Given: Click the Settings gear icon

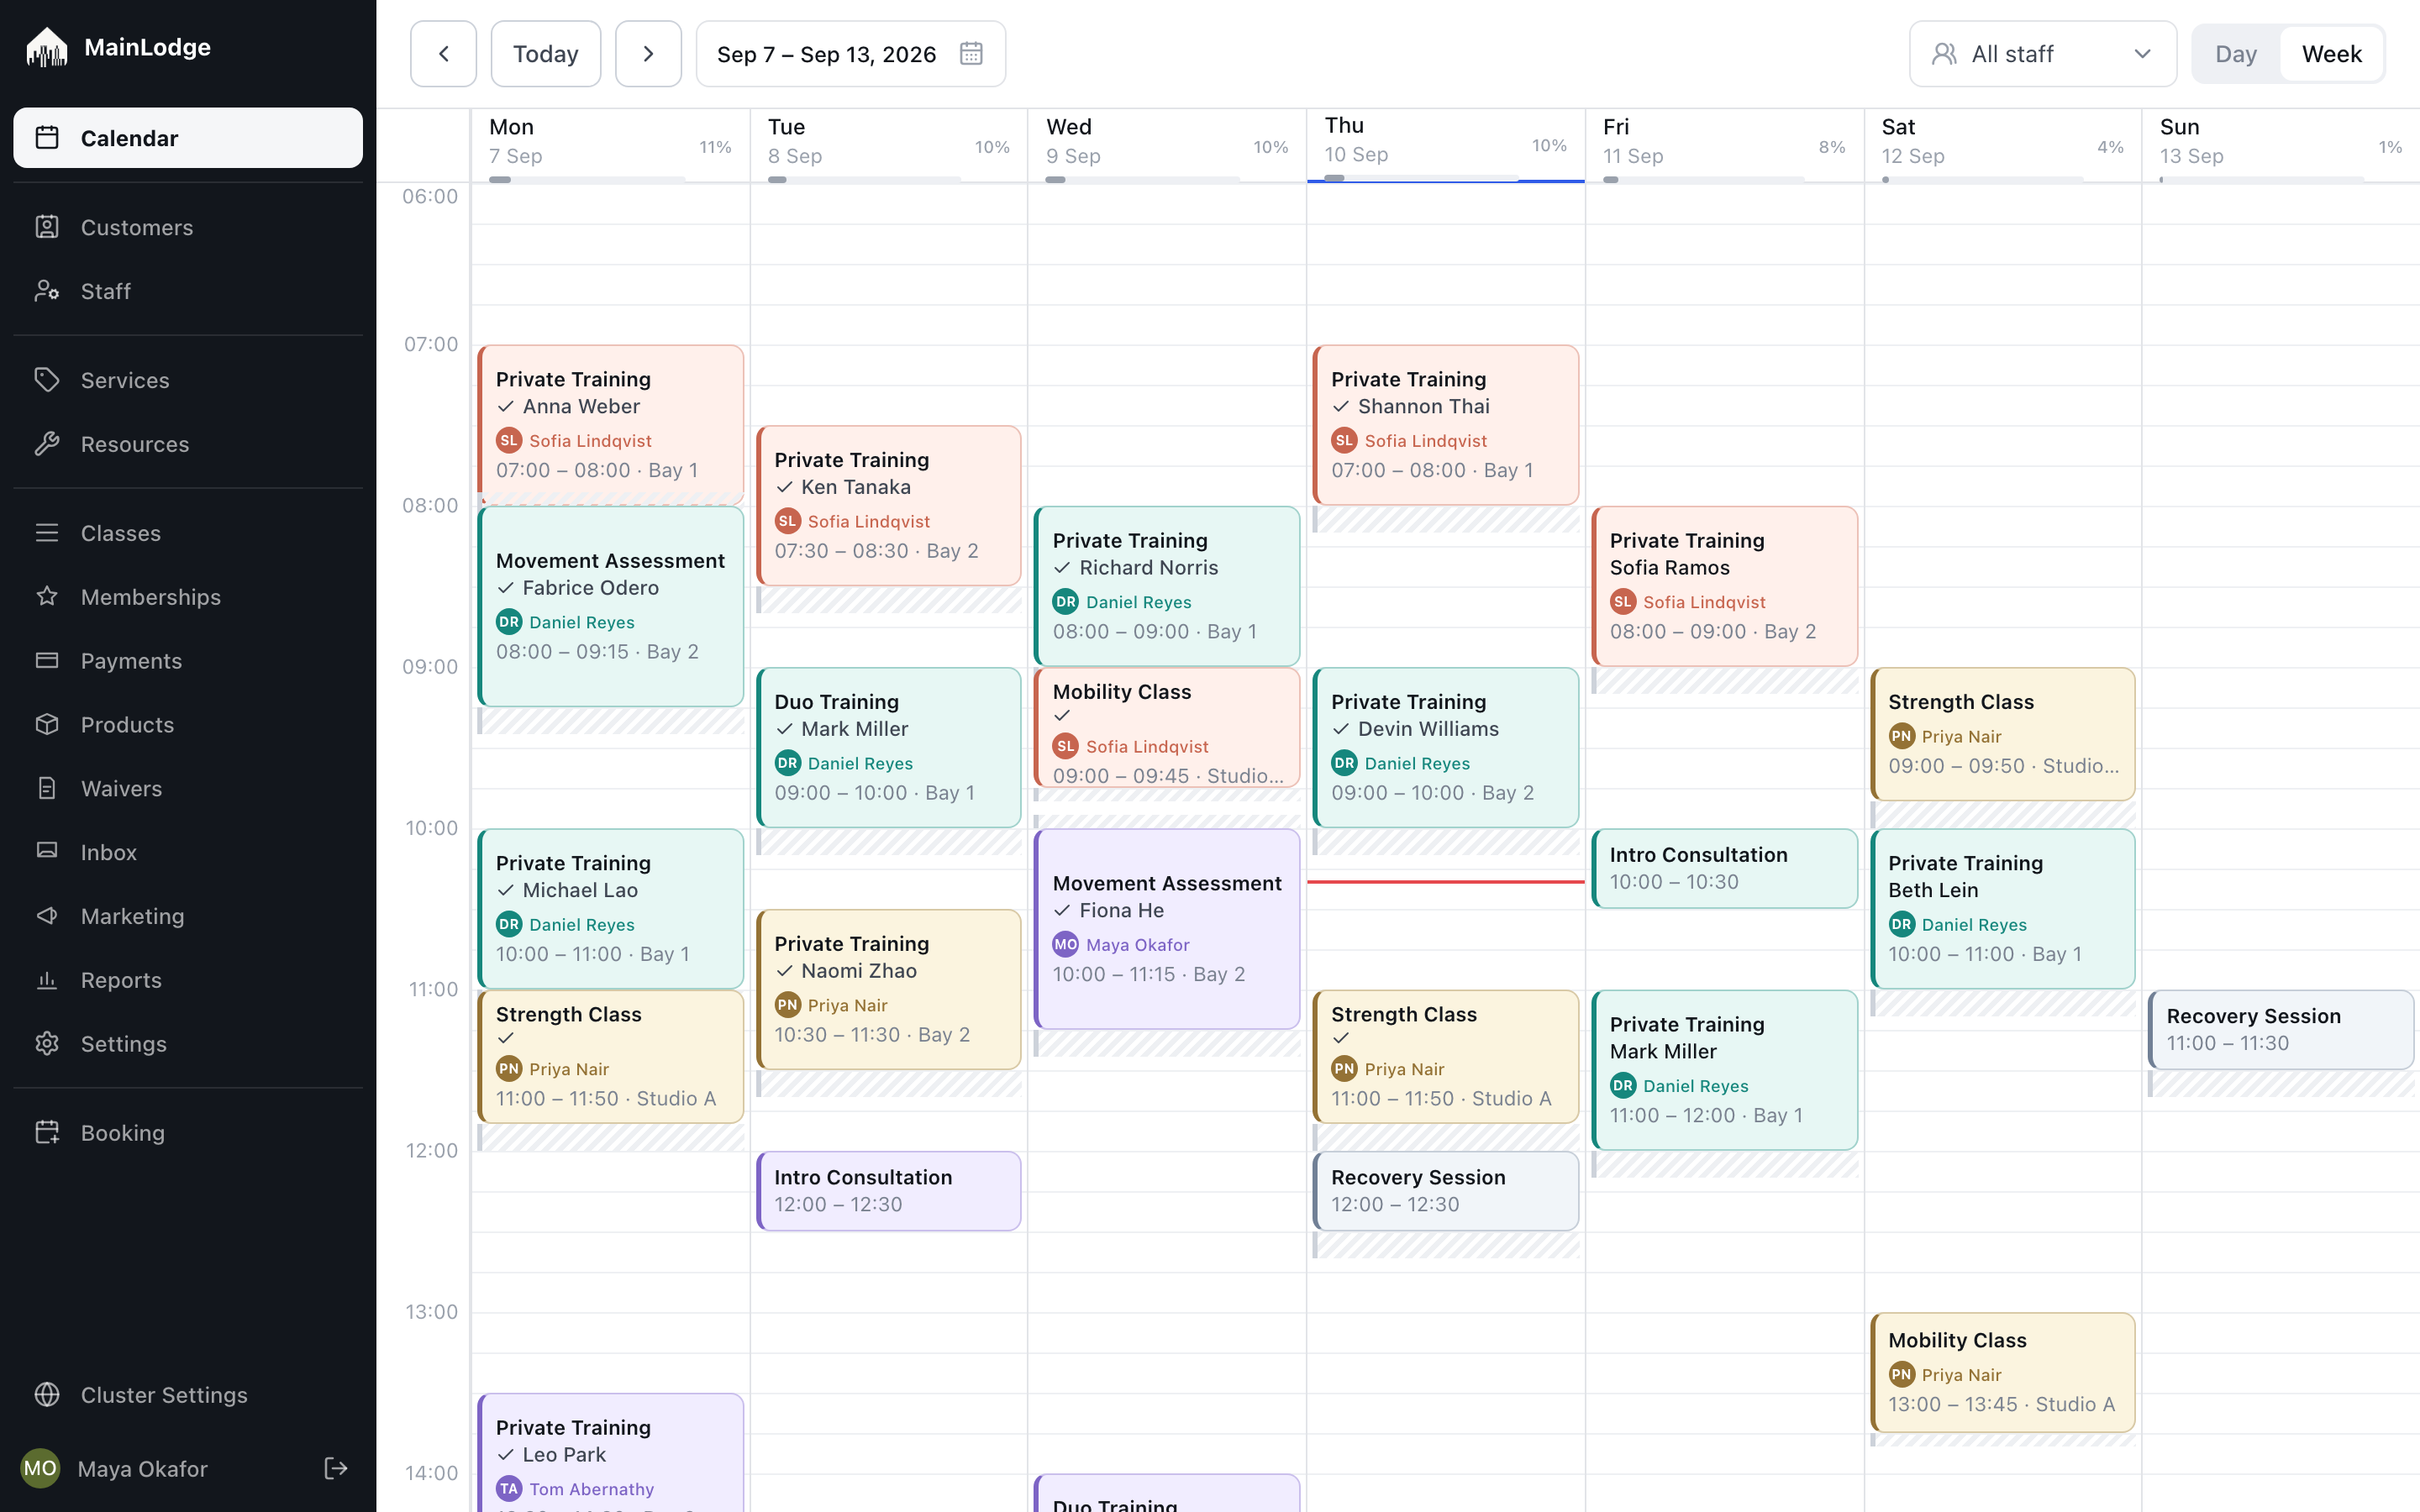Looking at the screenshot, I should coord(47,1044).
